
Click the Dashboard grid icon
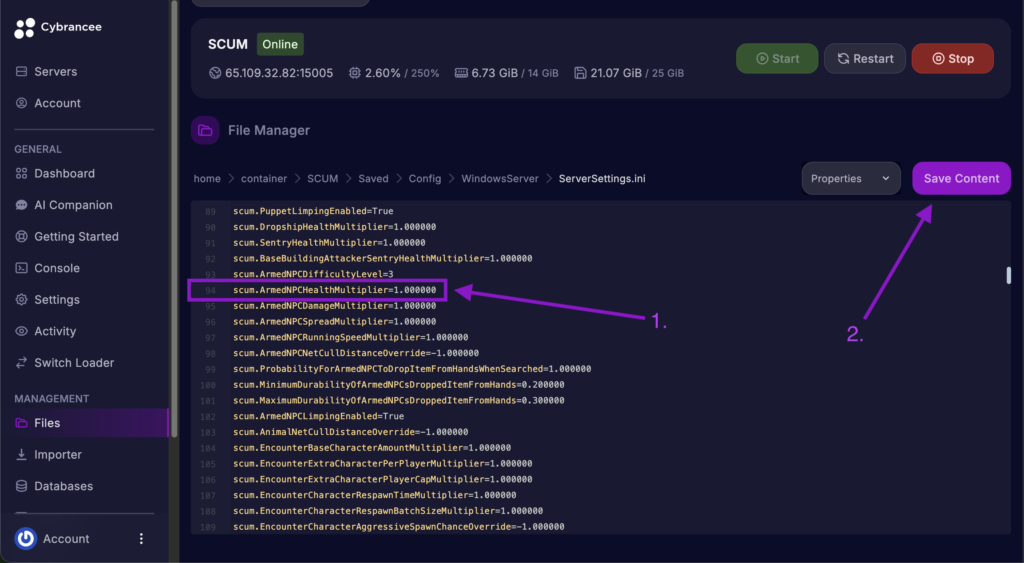click(x=22, y=173)
